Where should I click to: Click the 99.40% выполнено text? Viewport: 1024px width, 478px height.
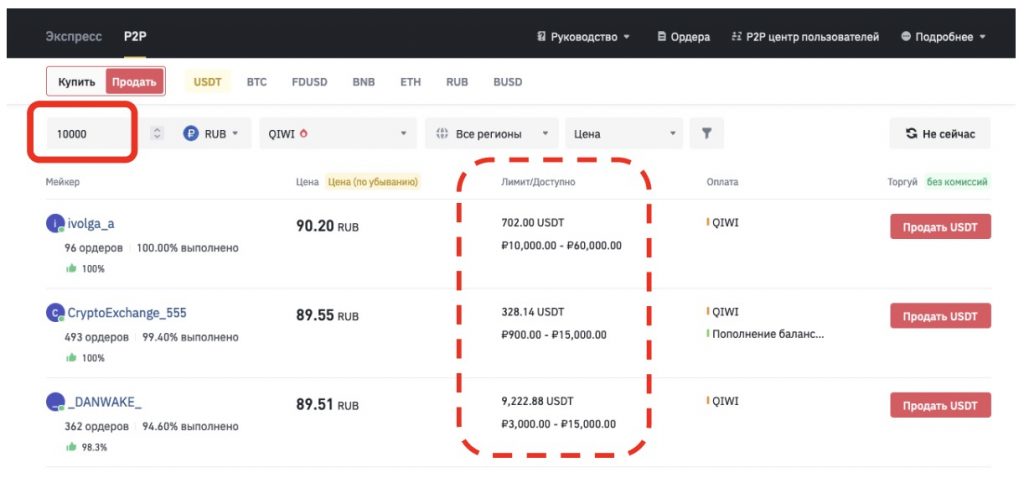tap(191, 338)
